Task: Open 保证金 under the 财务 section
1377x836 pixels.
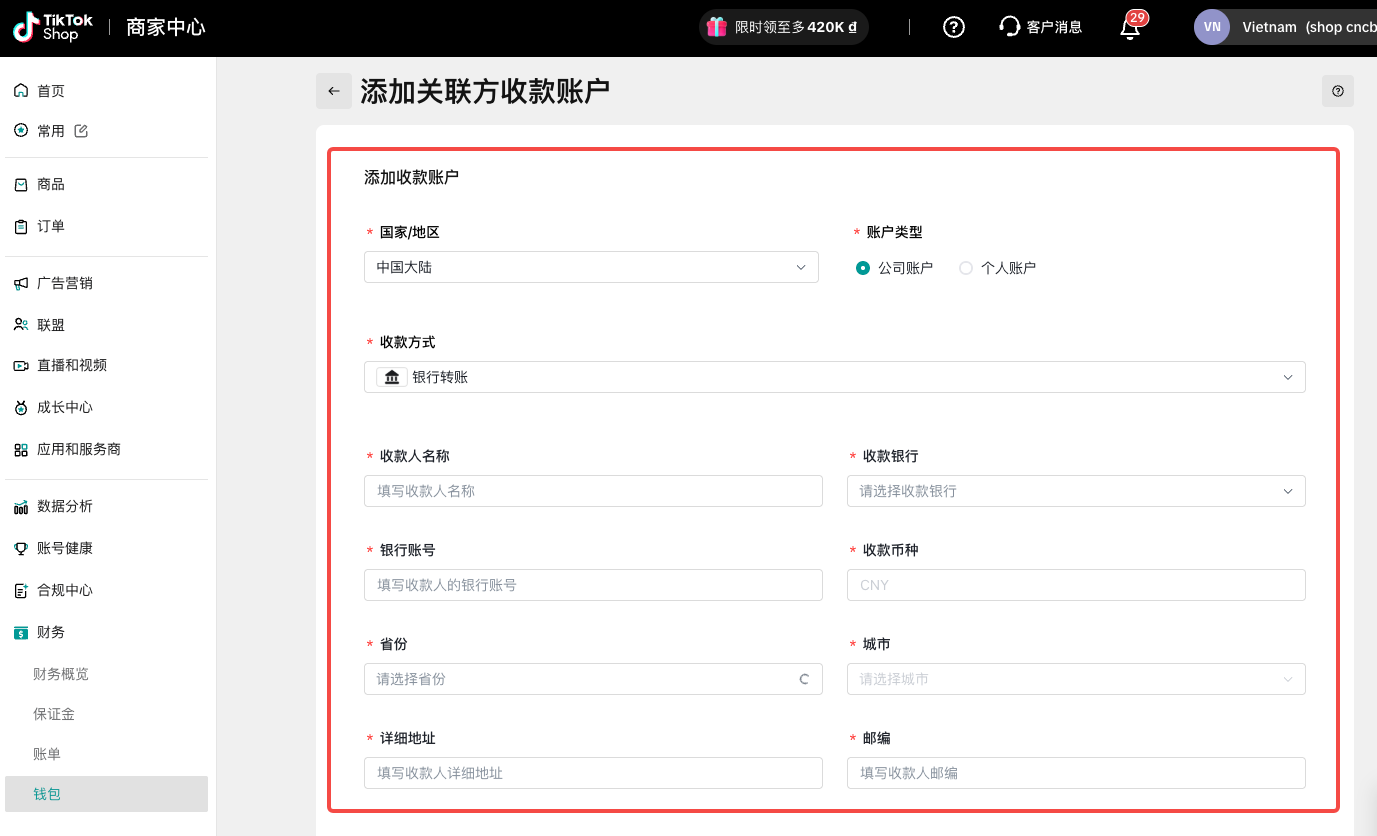Action: (x=54, y=714)
